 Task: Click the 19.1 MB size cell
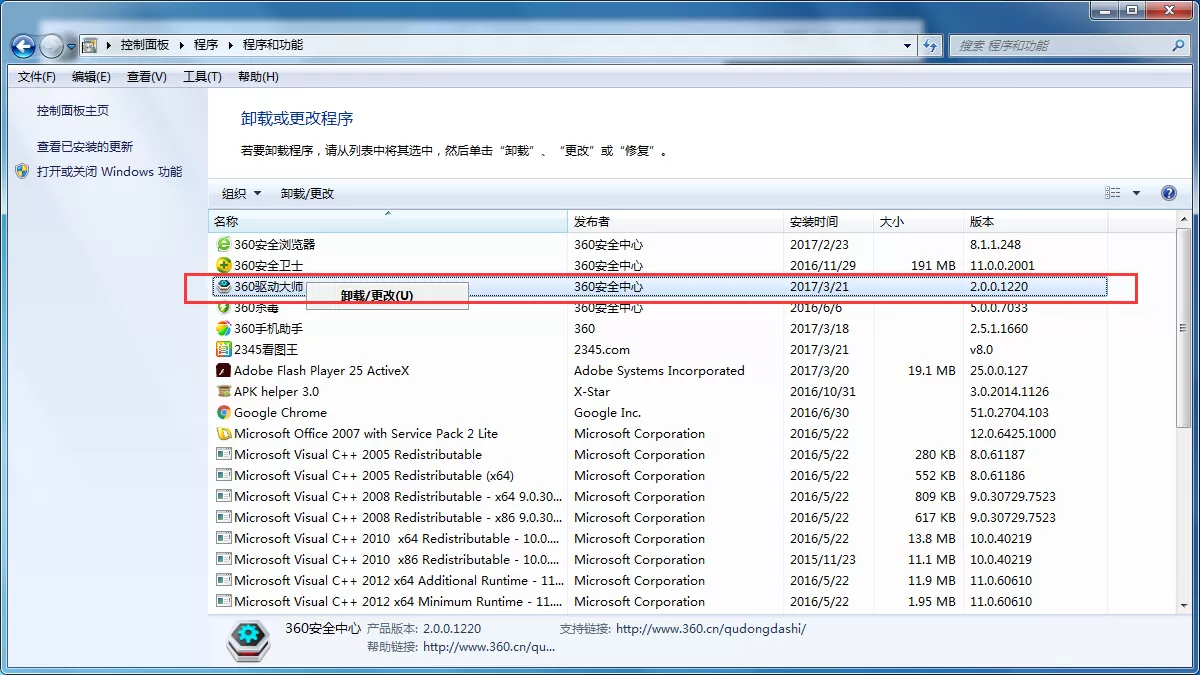(x=932, y=370)
